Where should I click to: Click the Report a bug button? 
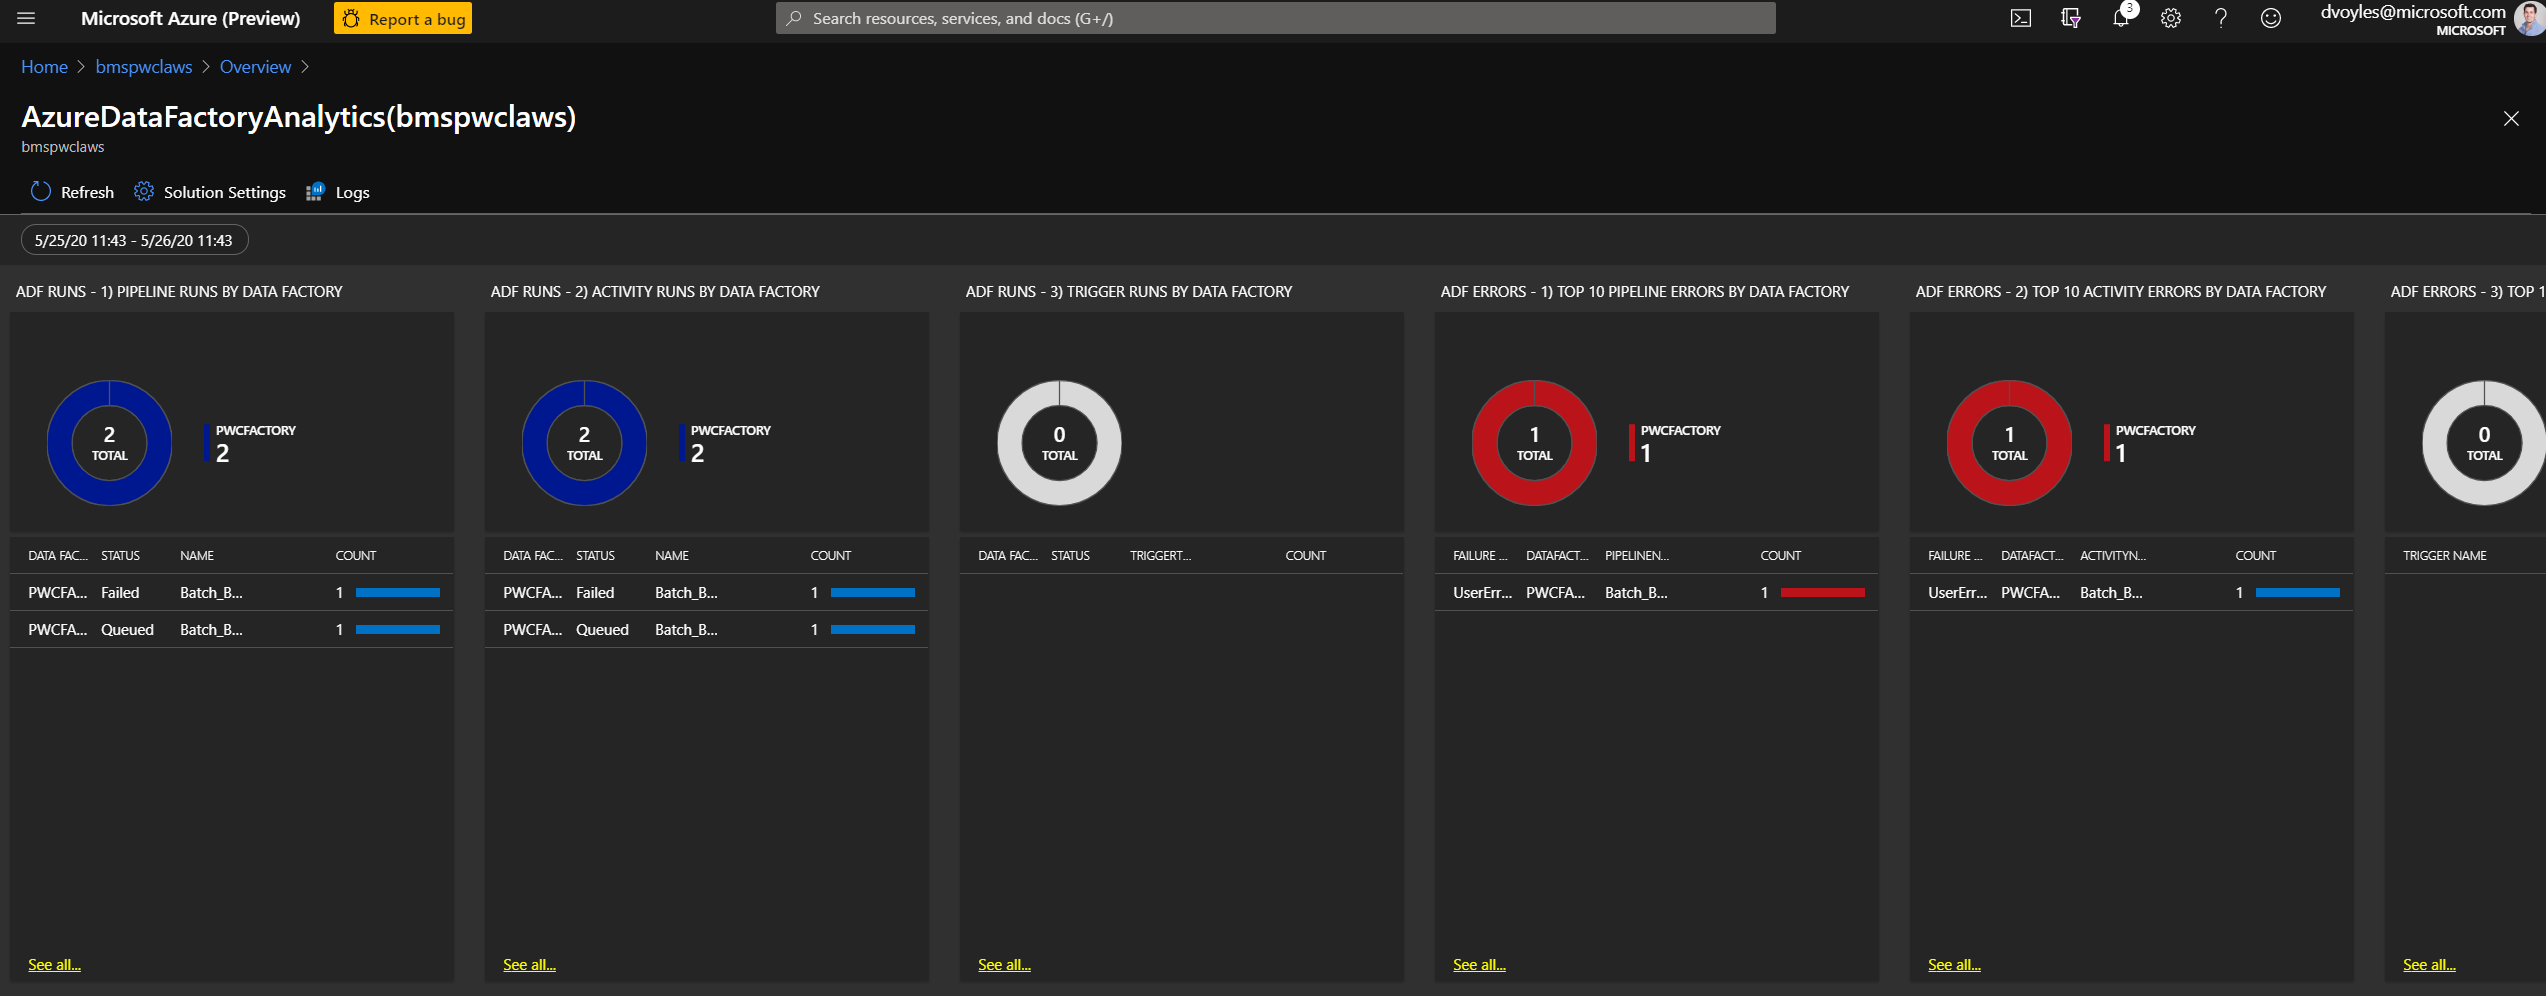point(403,18)
